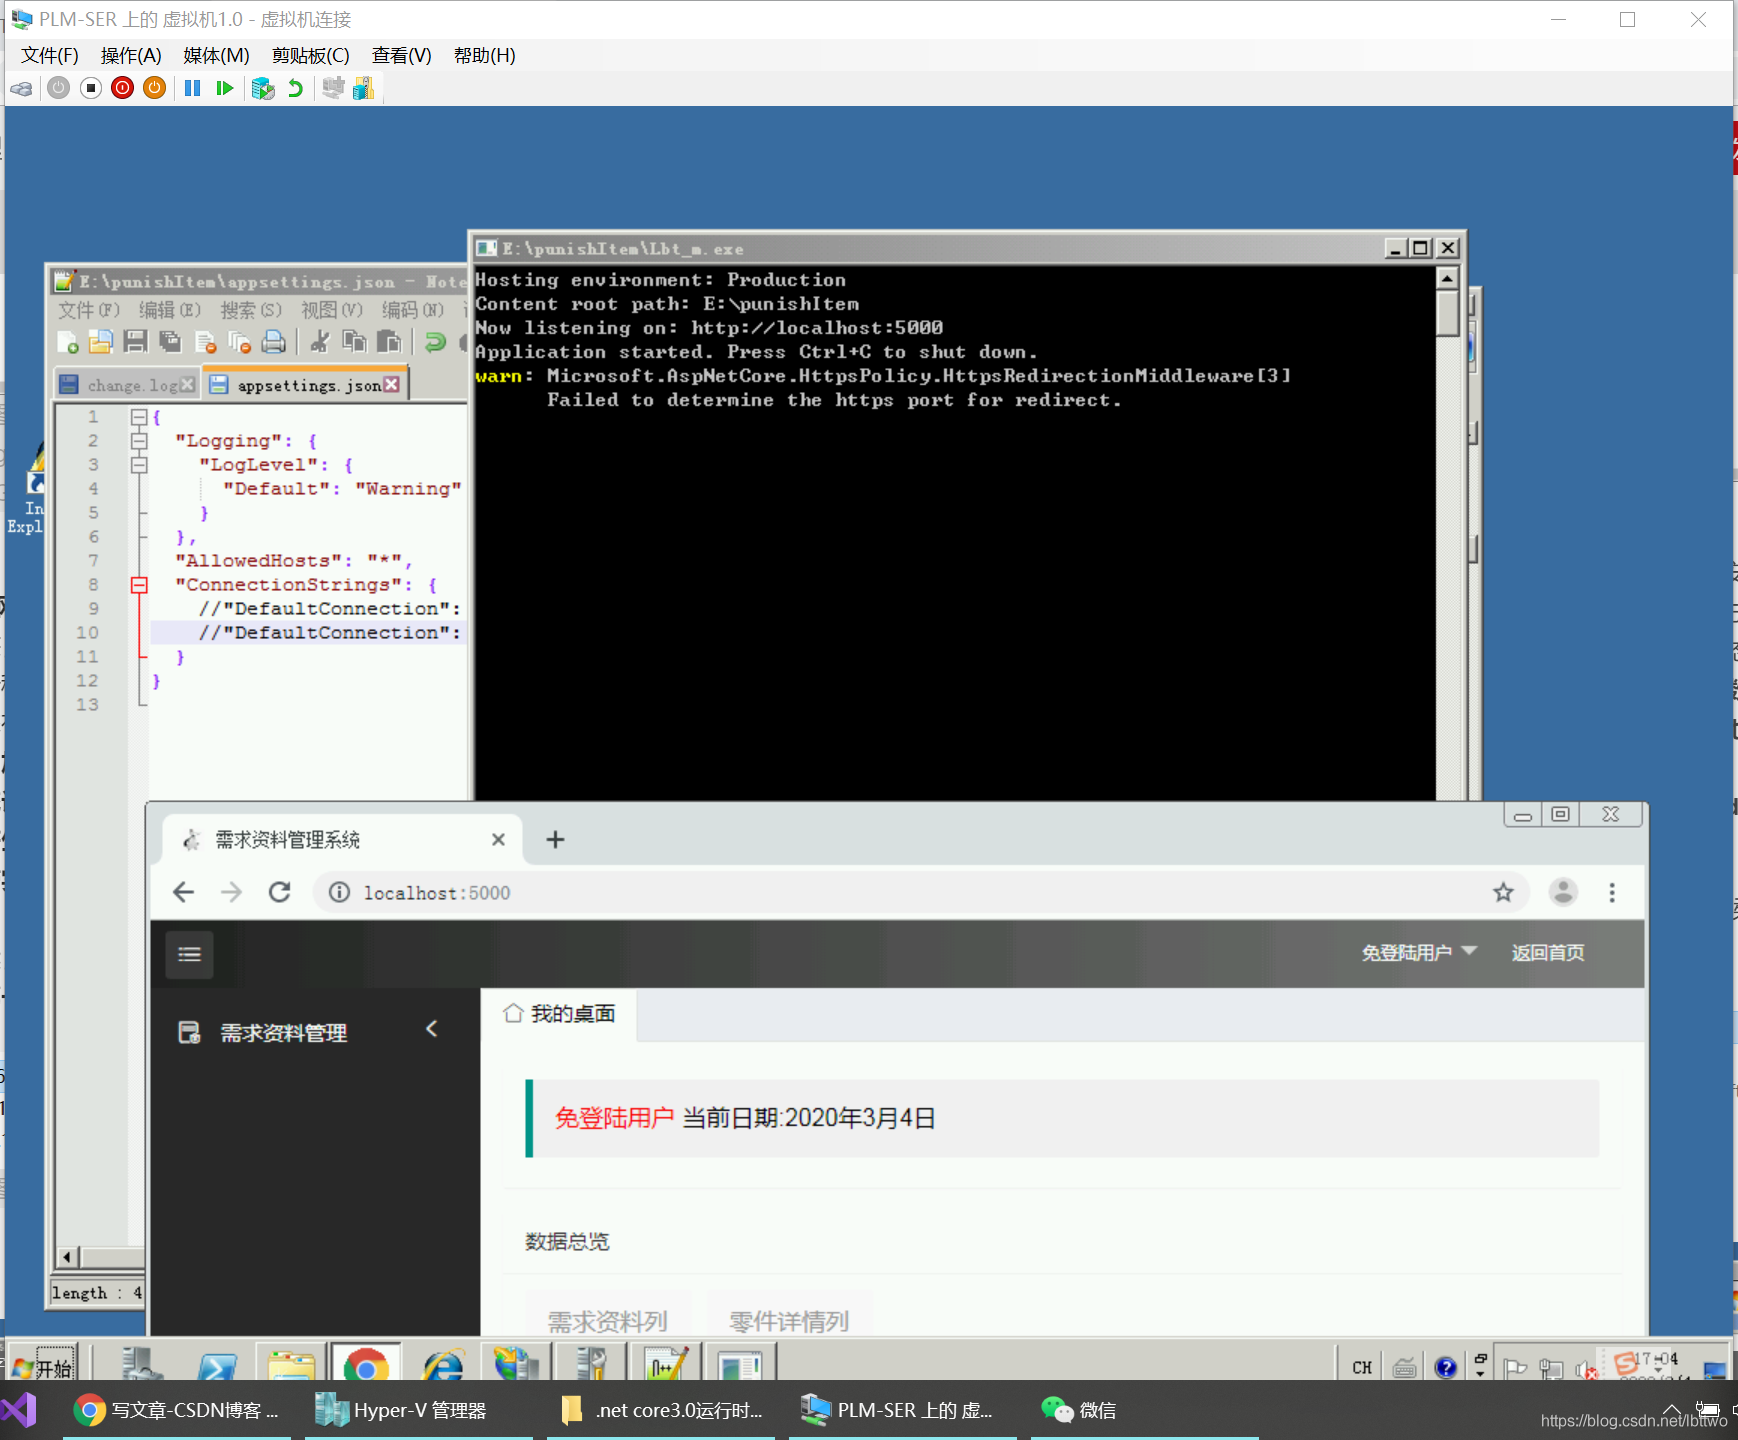Click the 返回首页 link

(x=1548, y=953)
